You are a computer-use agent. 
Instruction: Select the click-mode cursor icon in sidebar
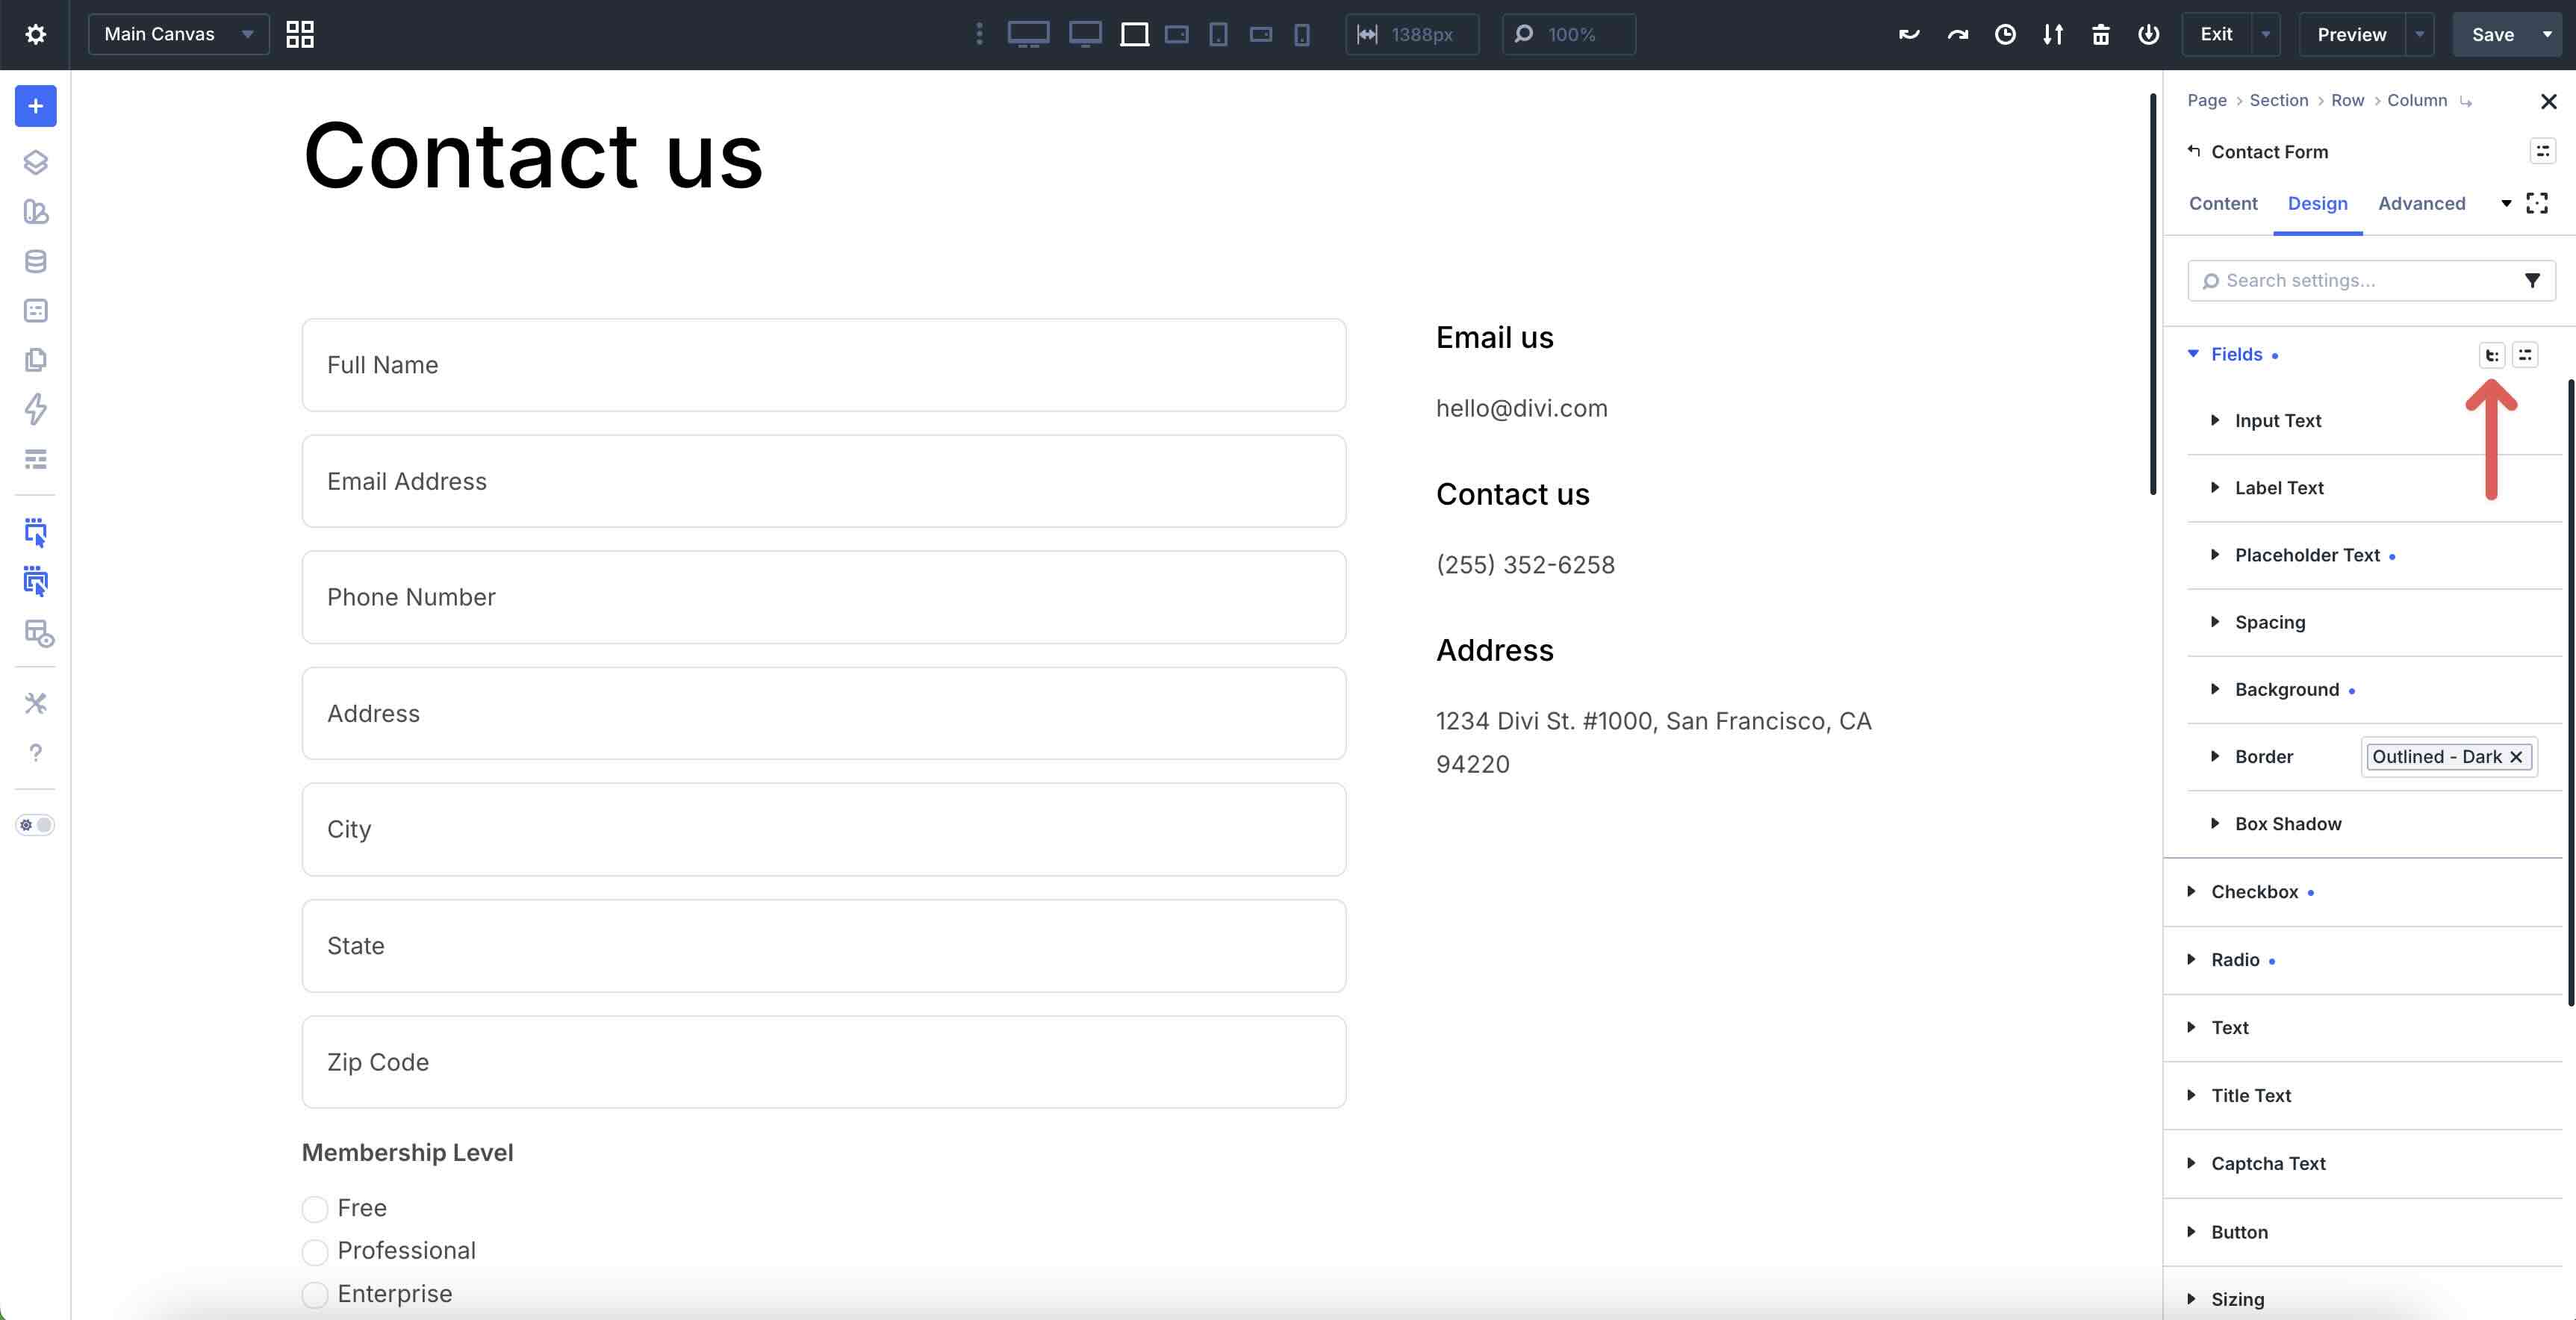tap(36, 532)
